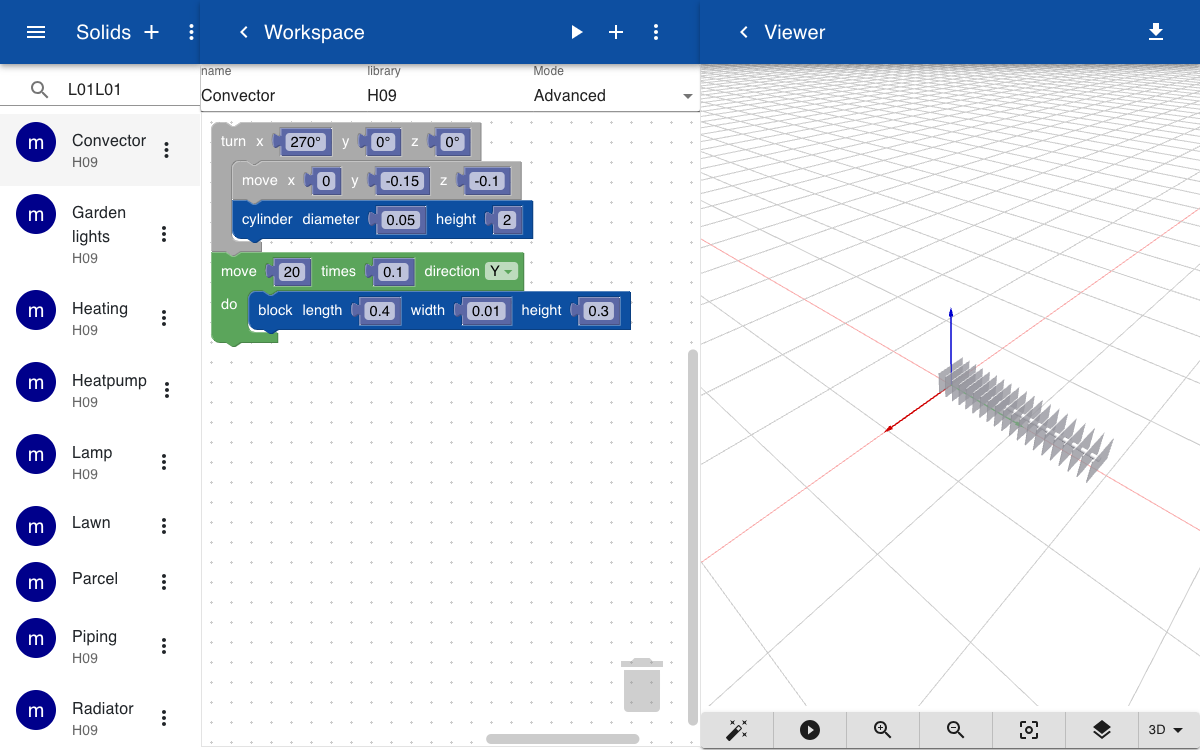This screenshot has width=1200, height=750.
Task: Zoom in on the 3D view
Action: [883, 730]
